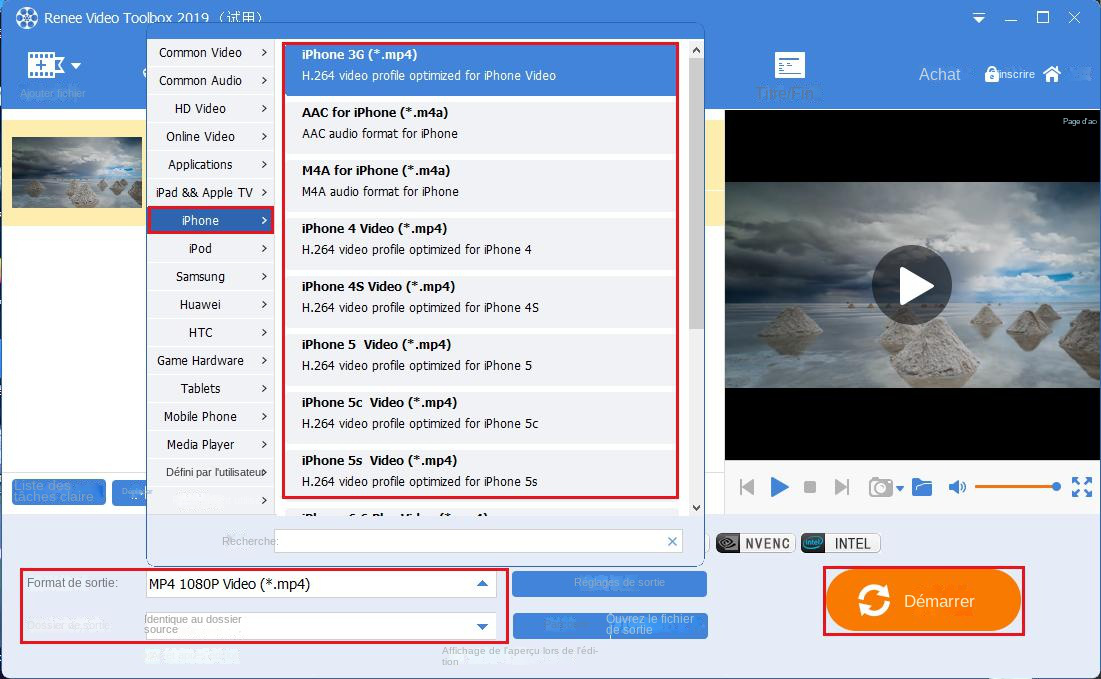
Task: Select the HD Video category
Action: point(210,109)
